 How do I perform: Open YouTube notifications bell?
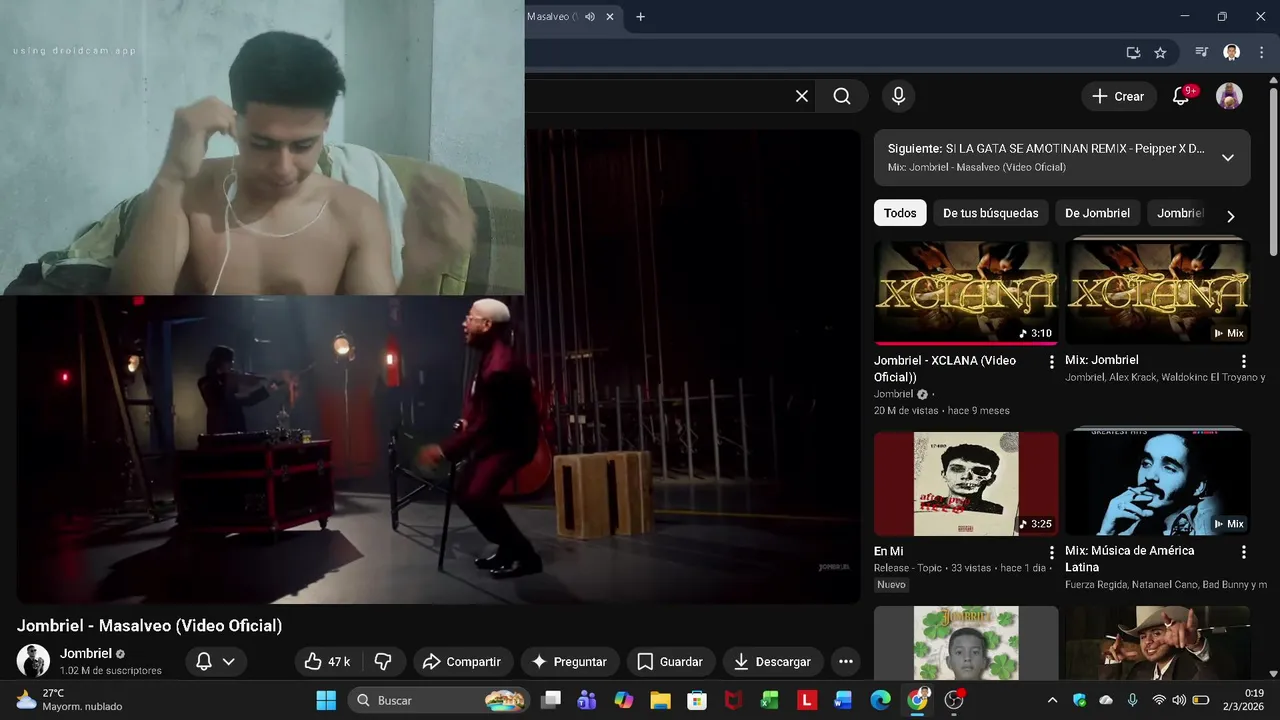click(x=1181, y=96)
